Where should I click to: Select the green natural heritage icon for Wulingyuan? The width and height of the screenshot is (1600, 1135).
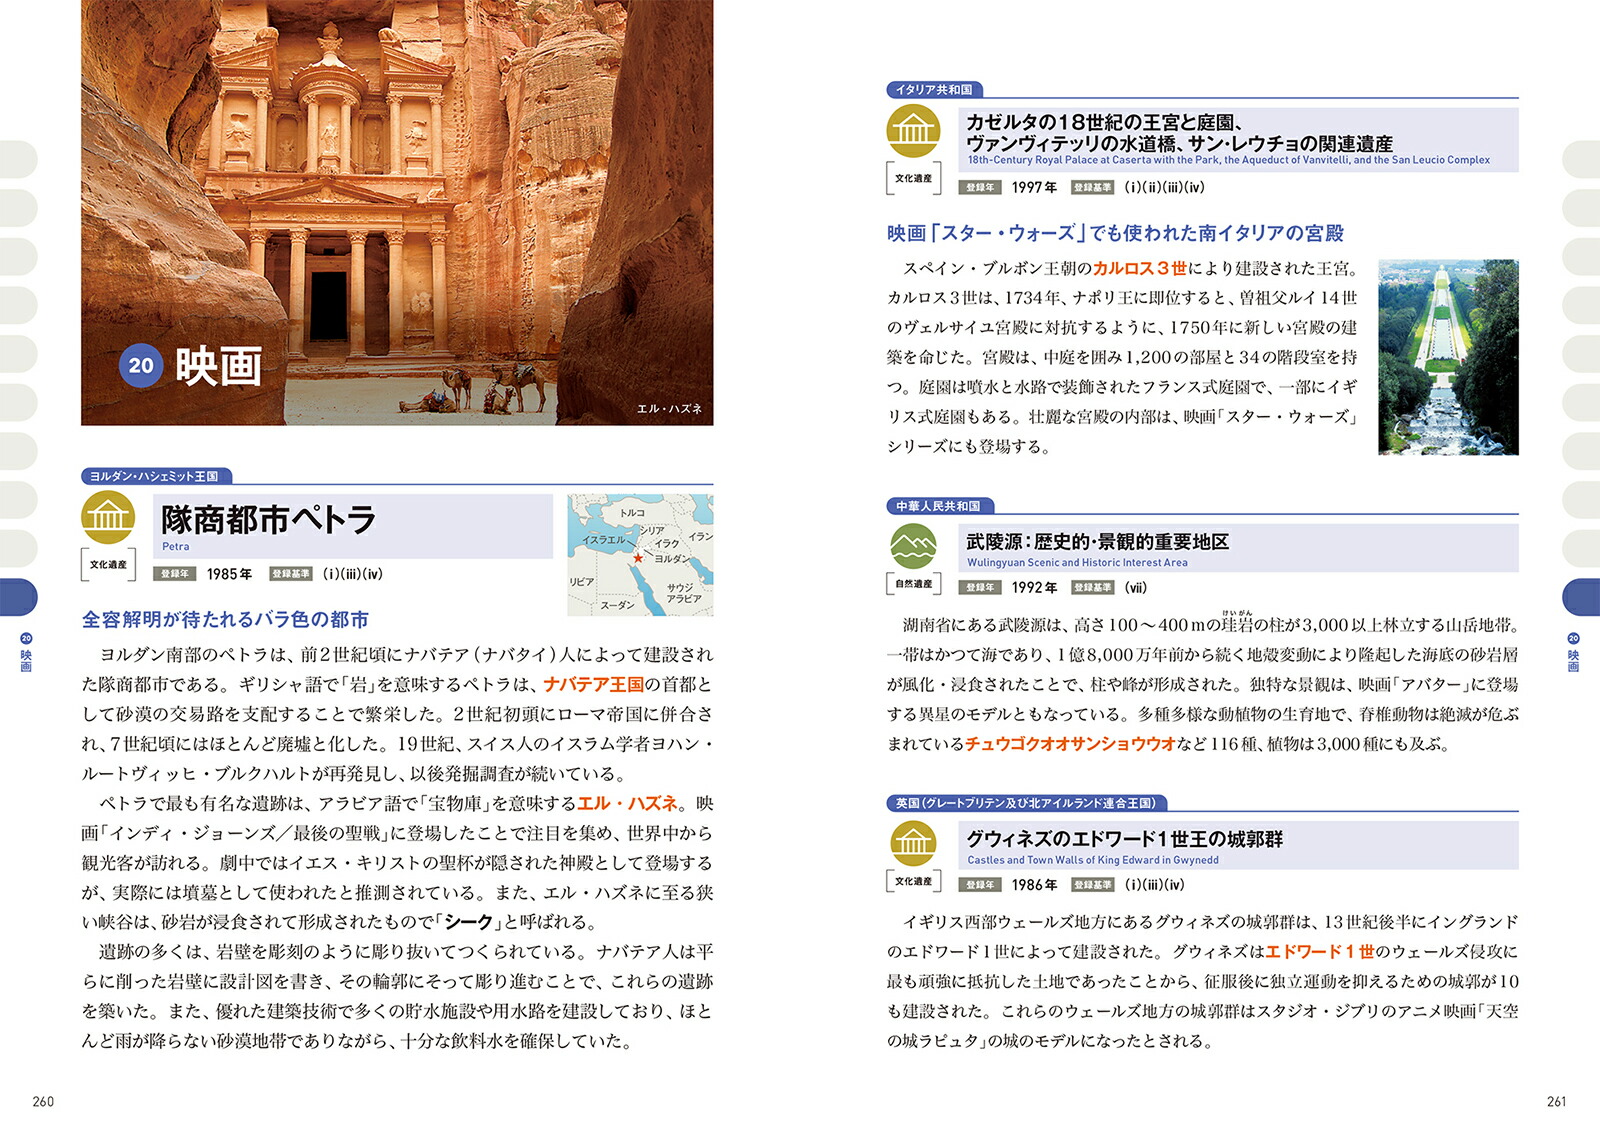[913, 546]
